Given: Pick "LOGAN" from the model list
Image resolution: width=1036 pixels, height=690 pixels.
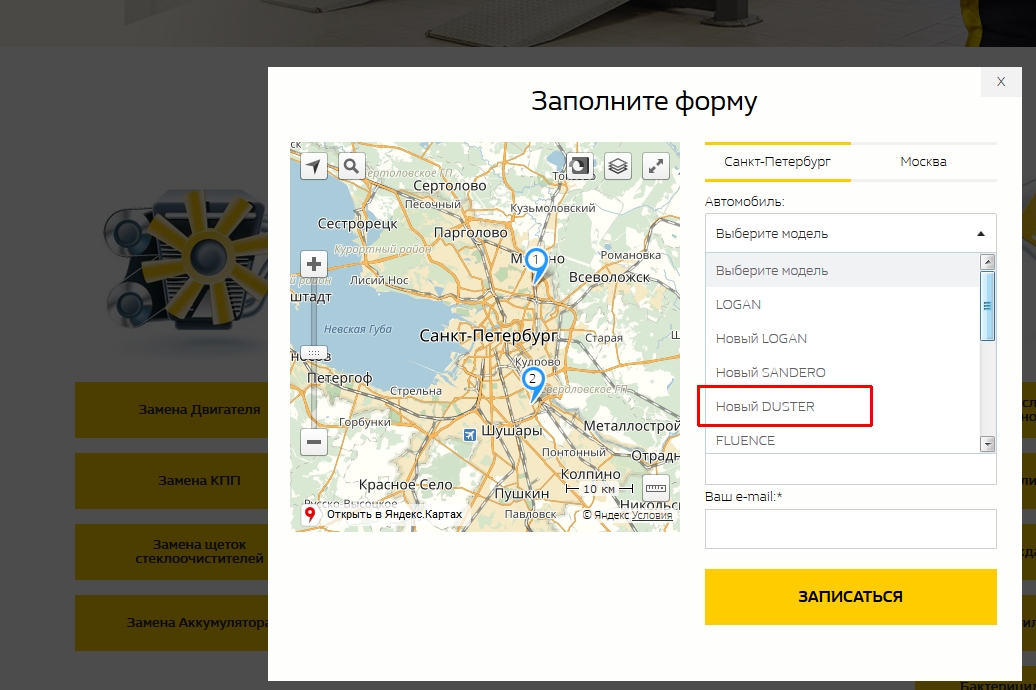Looking at the screenshot, I should tap(738, 305).
